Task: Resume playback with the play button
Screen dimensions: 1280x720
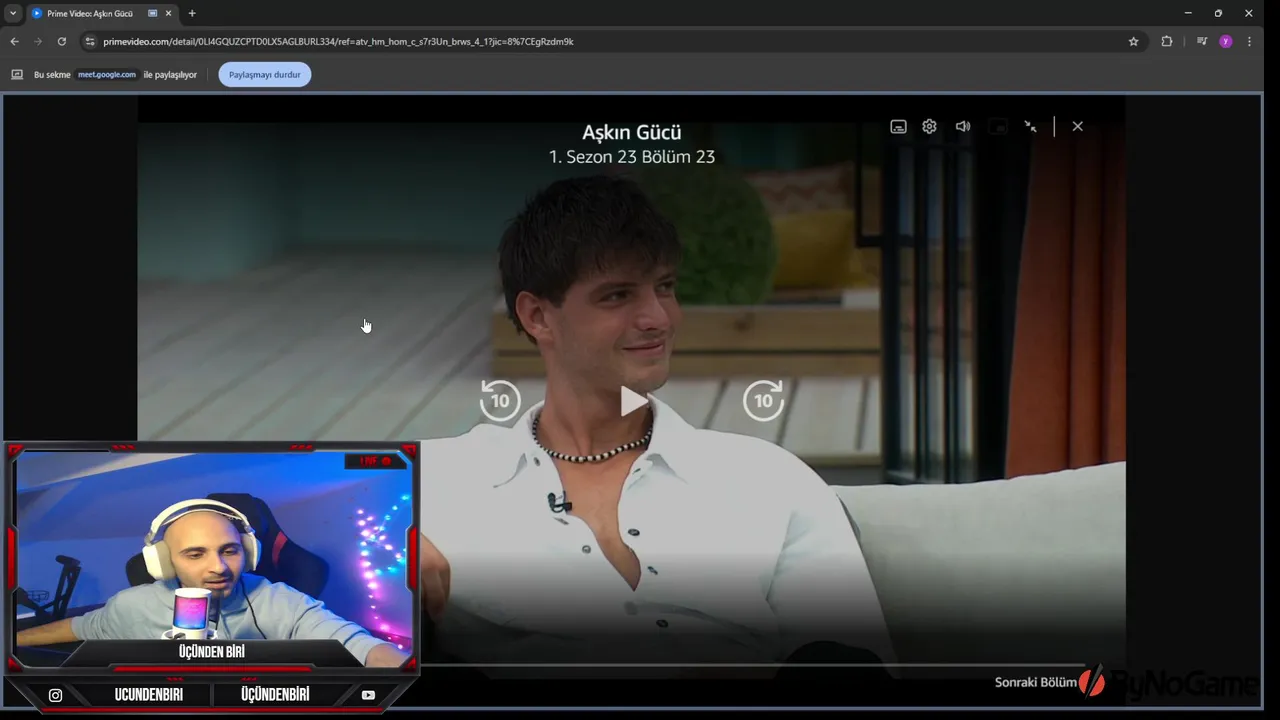Action: 633,401
